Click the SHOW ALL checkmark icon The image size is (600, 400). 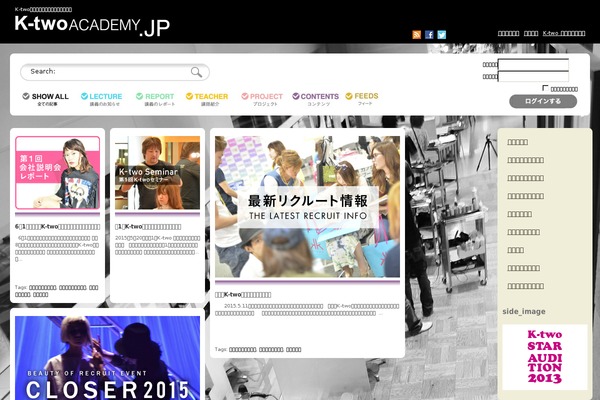coord(26,96)
